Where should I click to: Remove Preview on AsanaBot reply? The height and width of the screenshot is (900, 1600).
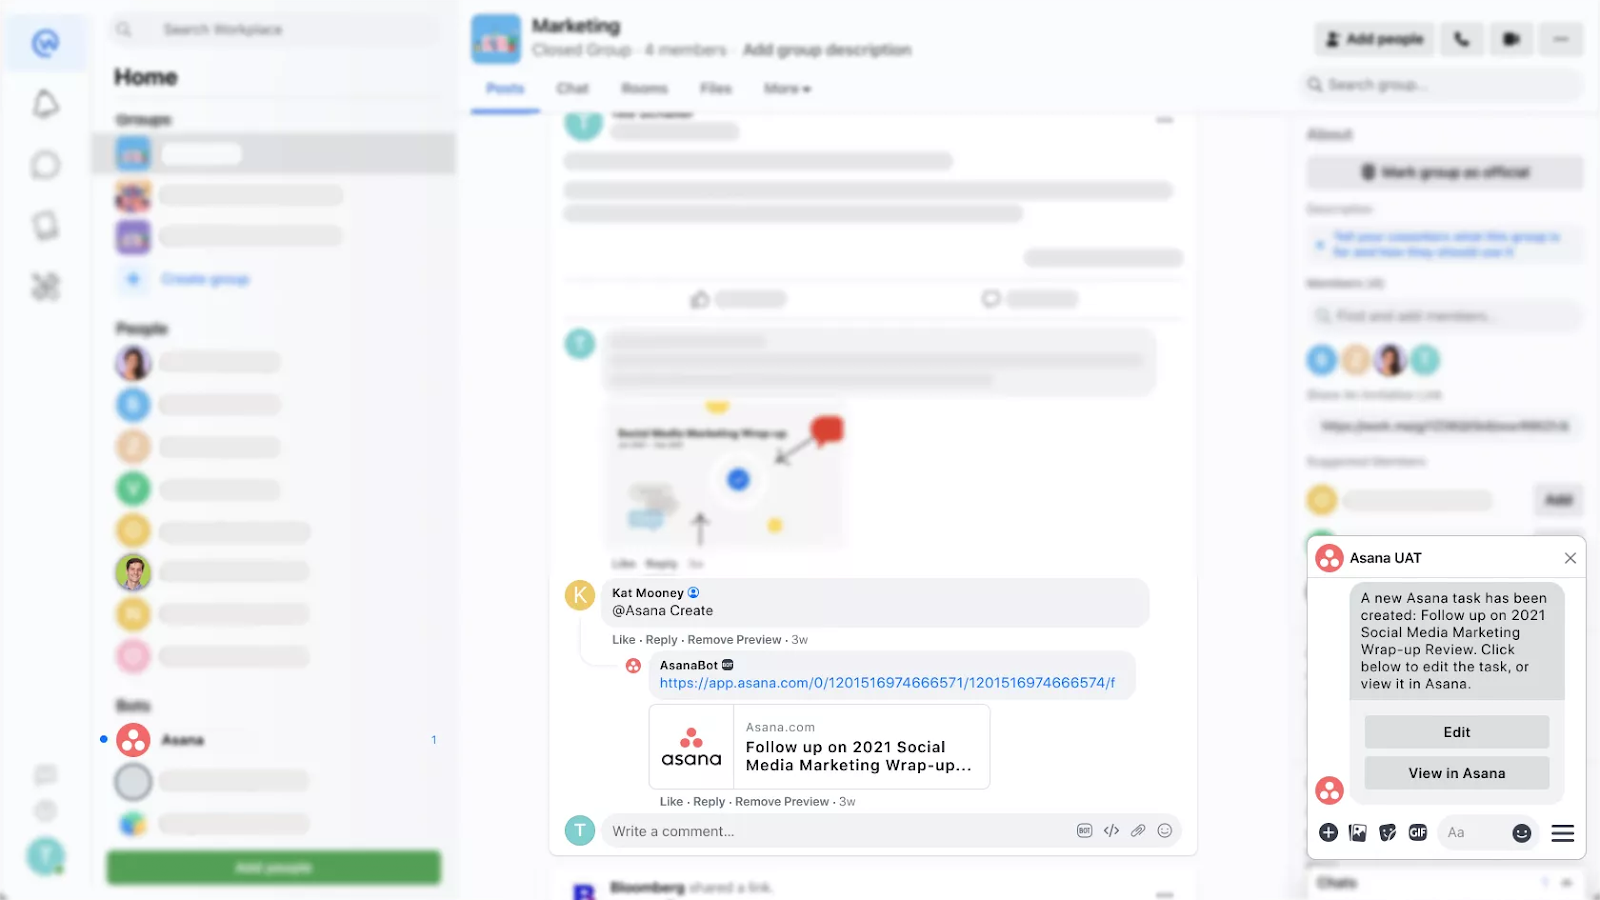pos(782,802)
